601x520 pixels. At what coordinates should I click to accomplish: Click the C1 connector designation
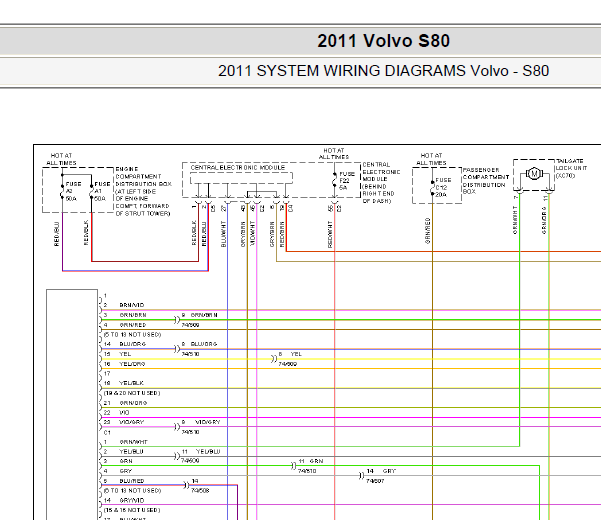coord(107,432)
